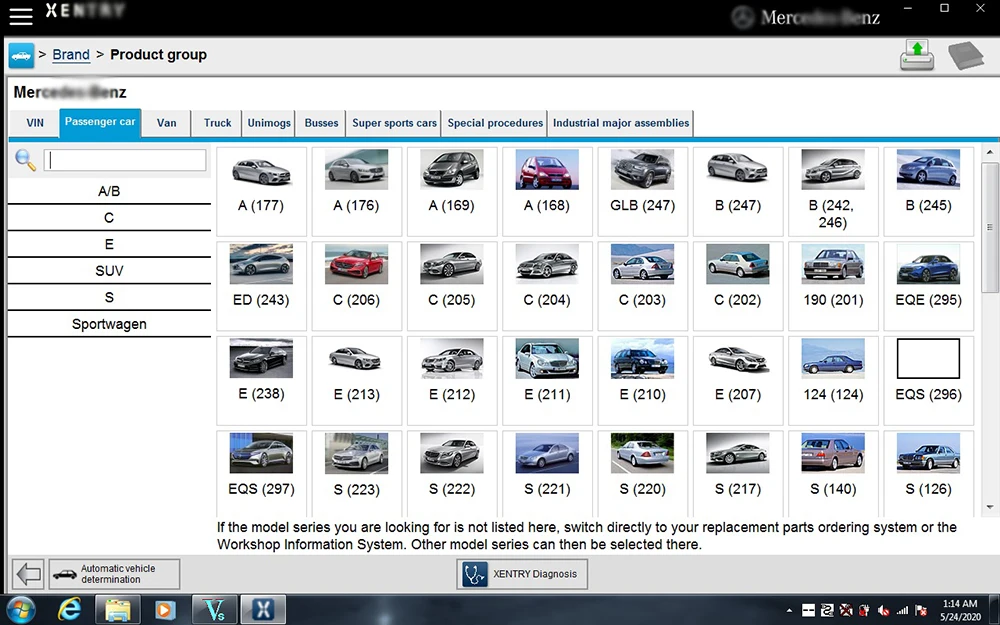
Task: Select the A (177) model series
Action: coord(261,191)
